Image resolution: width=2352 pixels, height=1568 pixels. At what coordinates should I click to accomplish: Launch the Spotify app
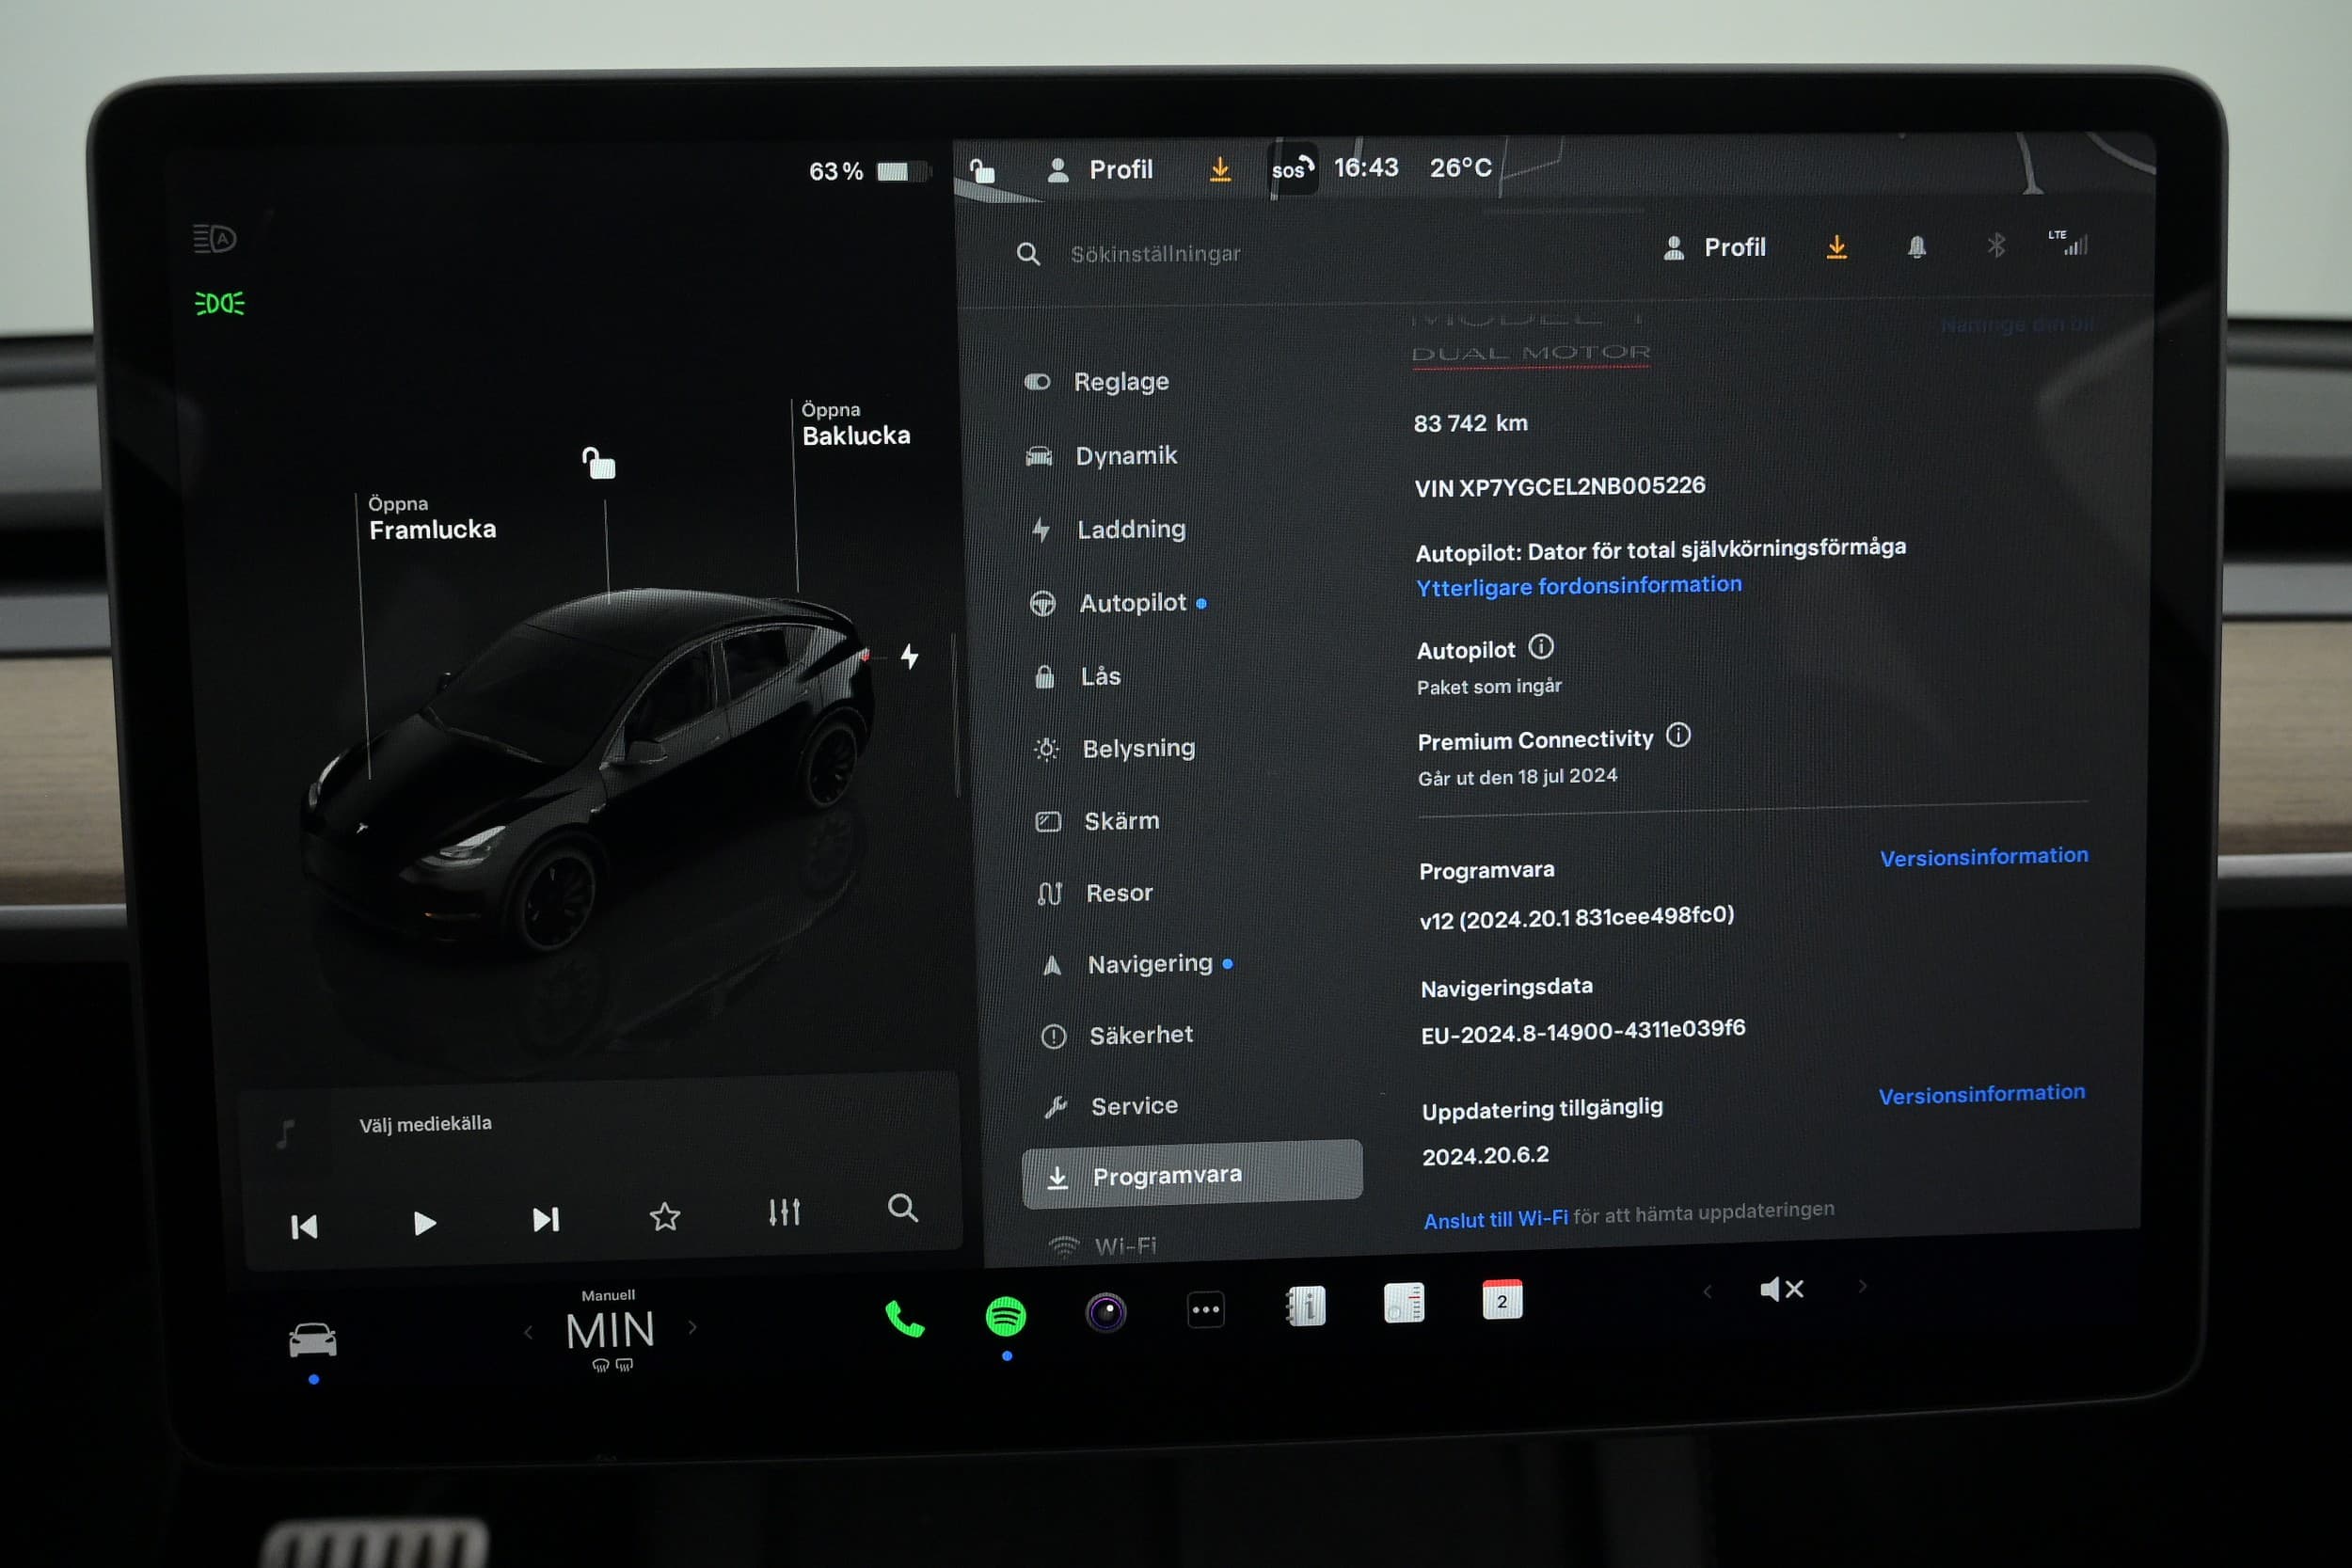click(1005, 1316)
